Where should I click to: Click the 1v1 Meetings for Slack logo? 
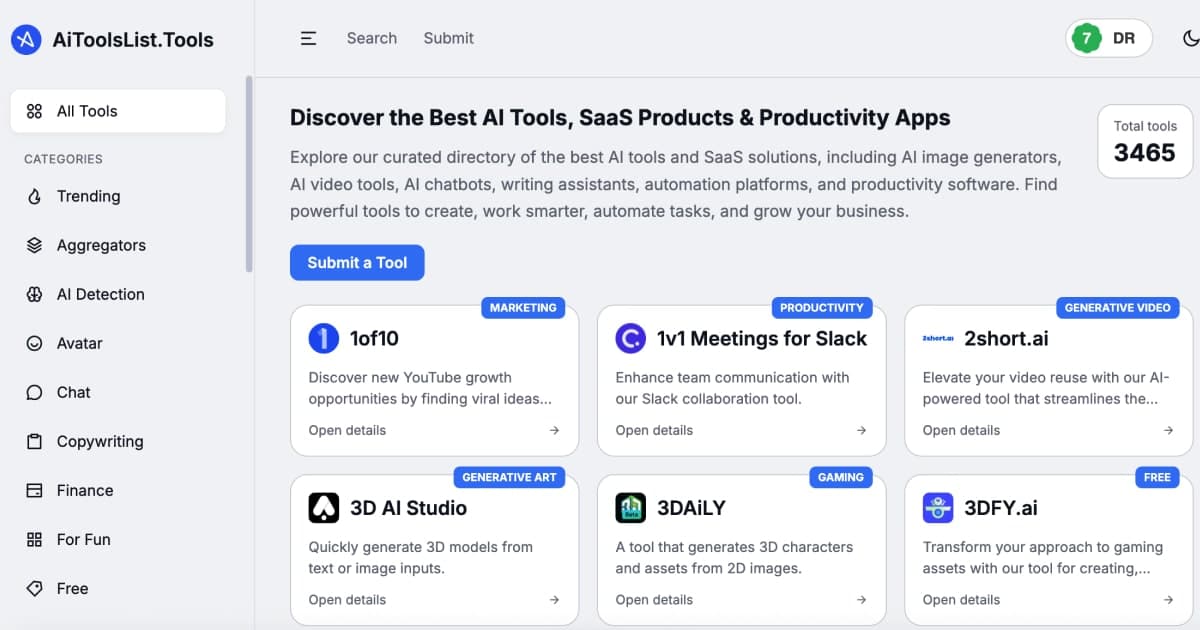[x=631, y=338]
